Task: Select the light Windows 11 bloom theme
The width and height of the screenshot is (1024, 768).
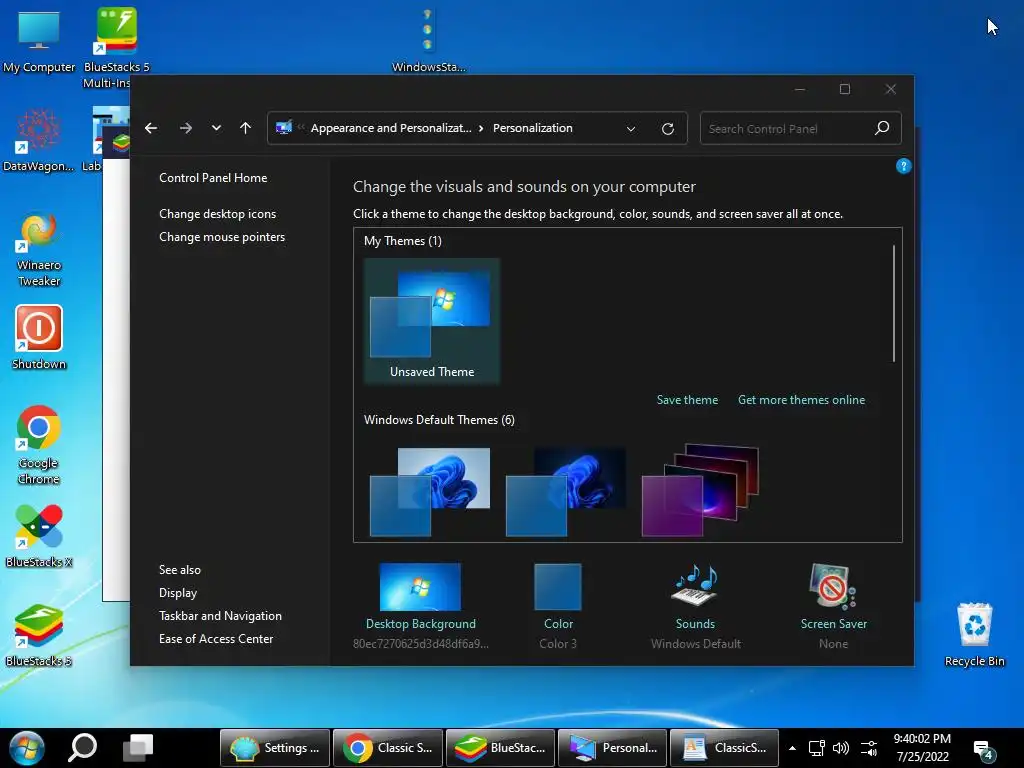Action: (430, 492)
